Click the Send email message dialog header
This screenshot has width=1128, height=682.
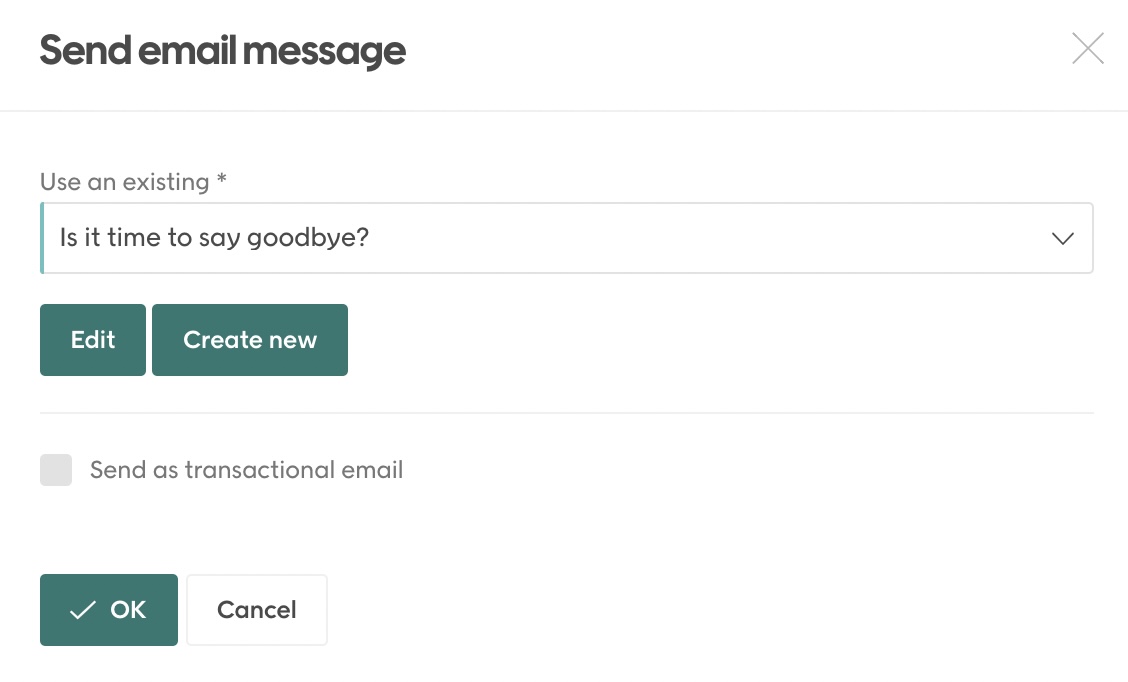click(x=222, y=50)
